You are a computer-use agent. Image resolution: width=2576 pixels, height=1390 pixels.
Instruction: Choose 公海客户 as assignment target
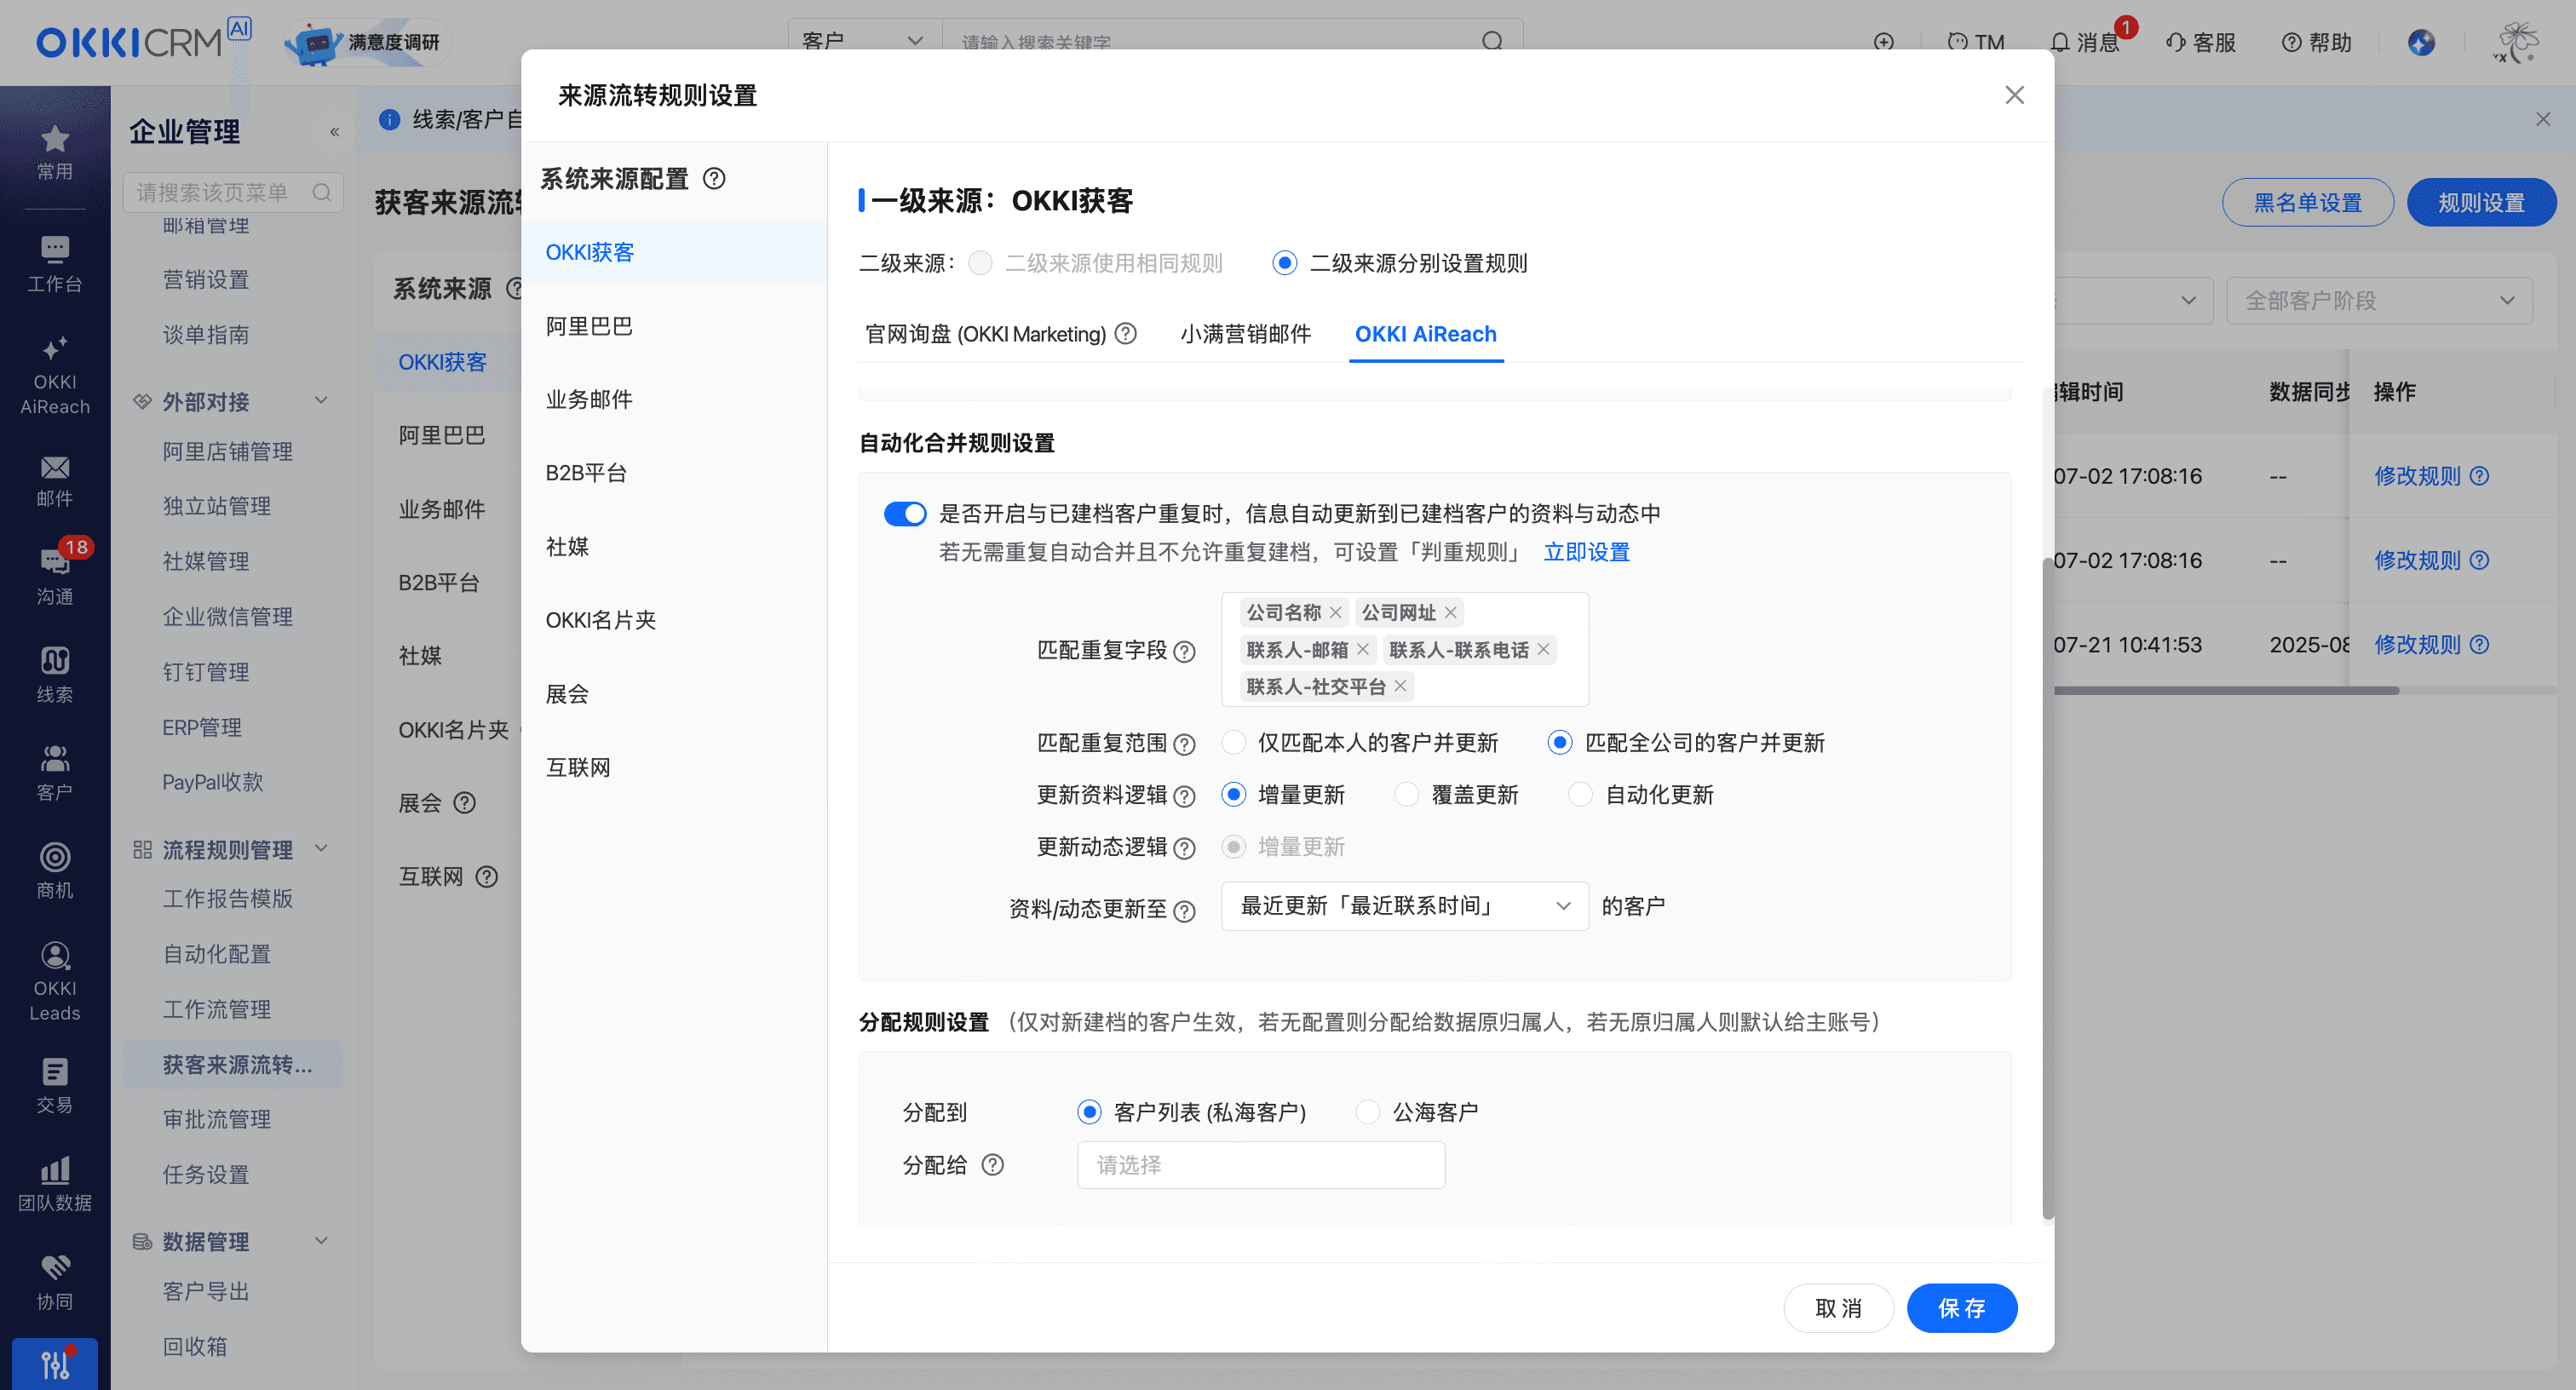[x=1367, y=1112]
